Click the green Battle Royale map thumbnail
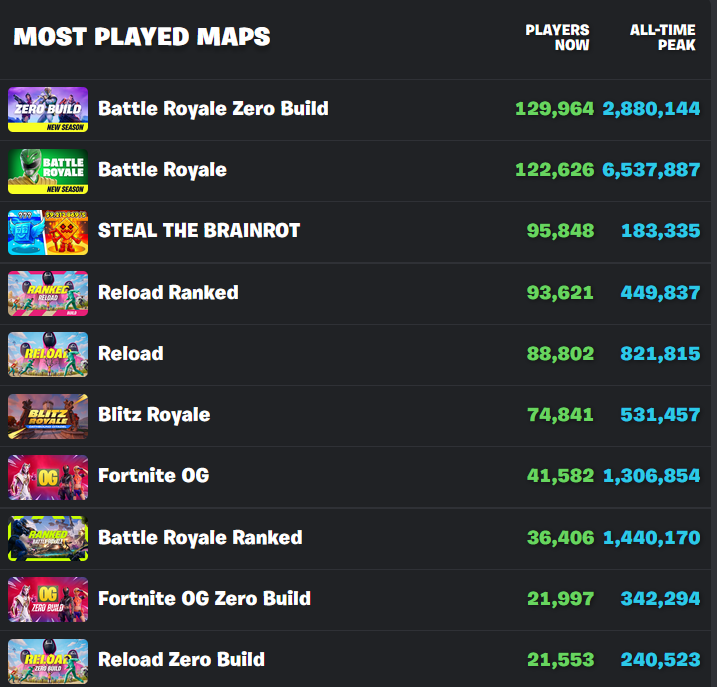This screenshot has height=687, width=717. tap(48, 171)
